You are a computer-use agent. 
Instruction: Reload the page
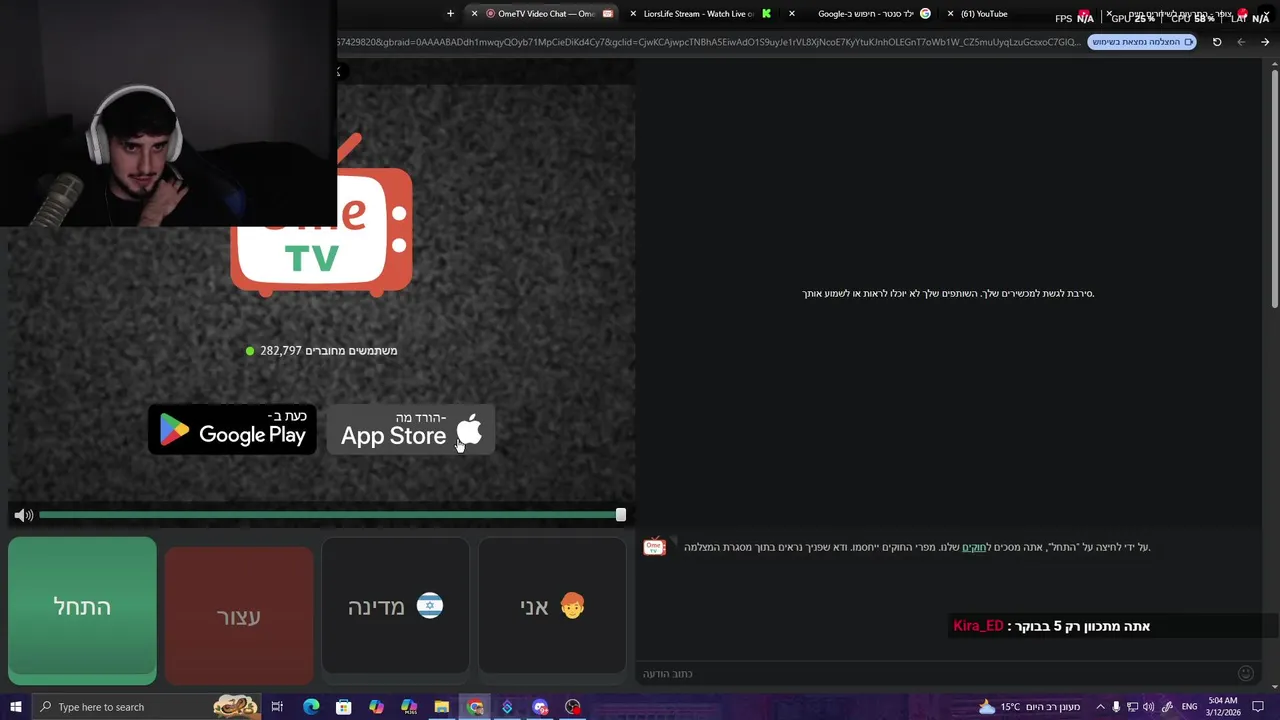(1217, 42)
